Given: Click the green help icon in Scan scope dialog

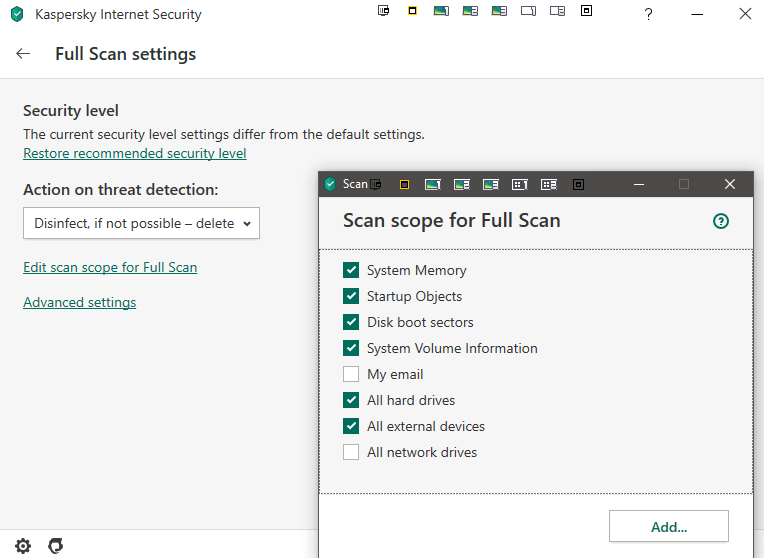Looking at the screenshot, I should (x=721, y=221).
